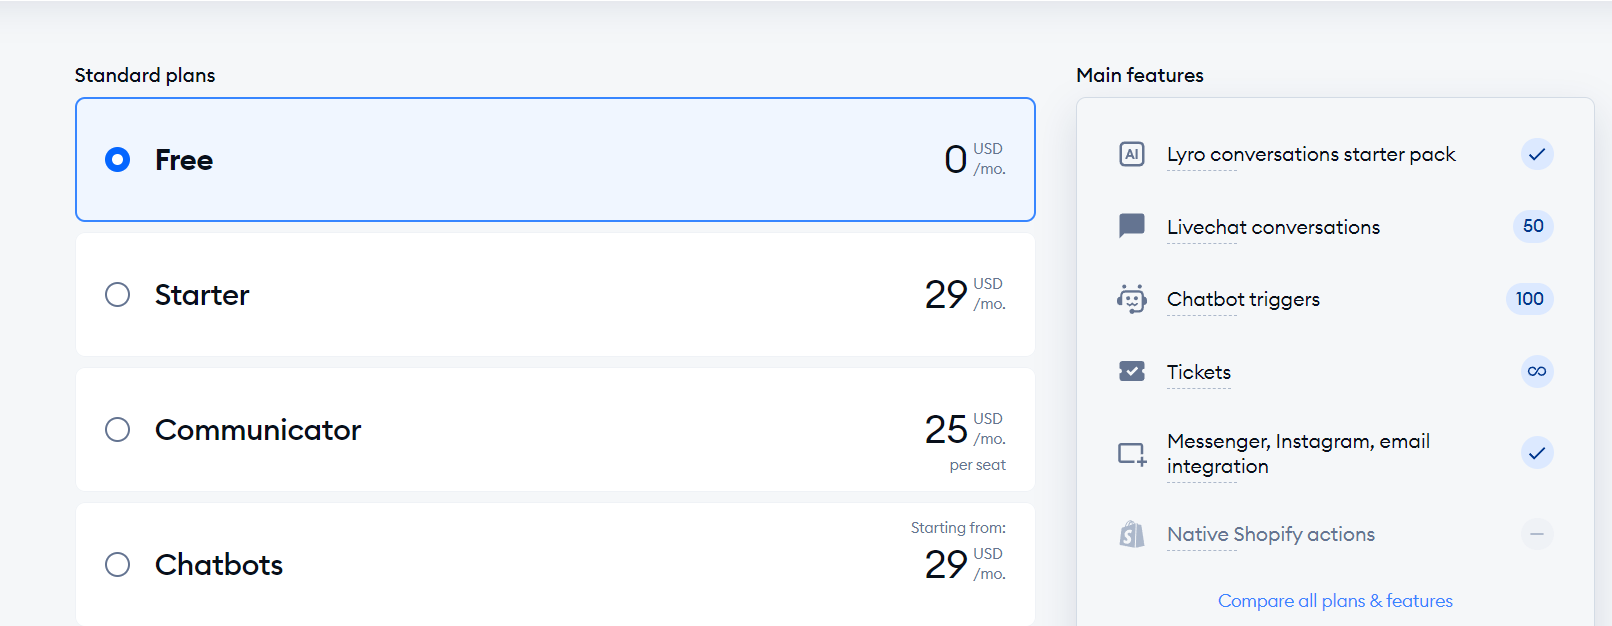The height and width of the screenshot is (626, 1612).
Task: Click the 100 badge for Chatbot triggers
Action: pyautogui.click(x=1528, y=299)
